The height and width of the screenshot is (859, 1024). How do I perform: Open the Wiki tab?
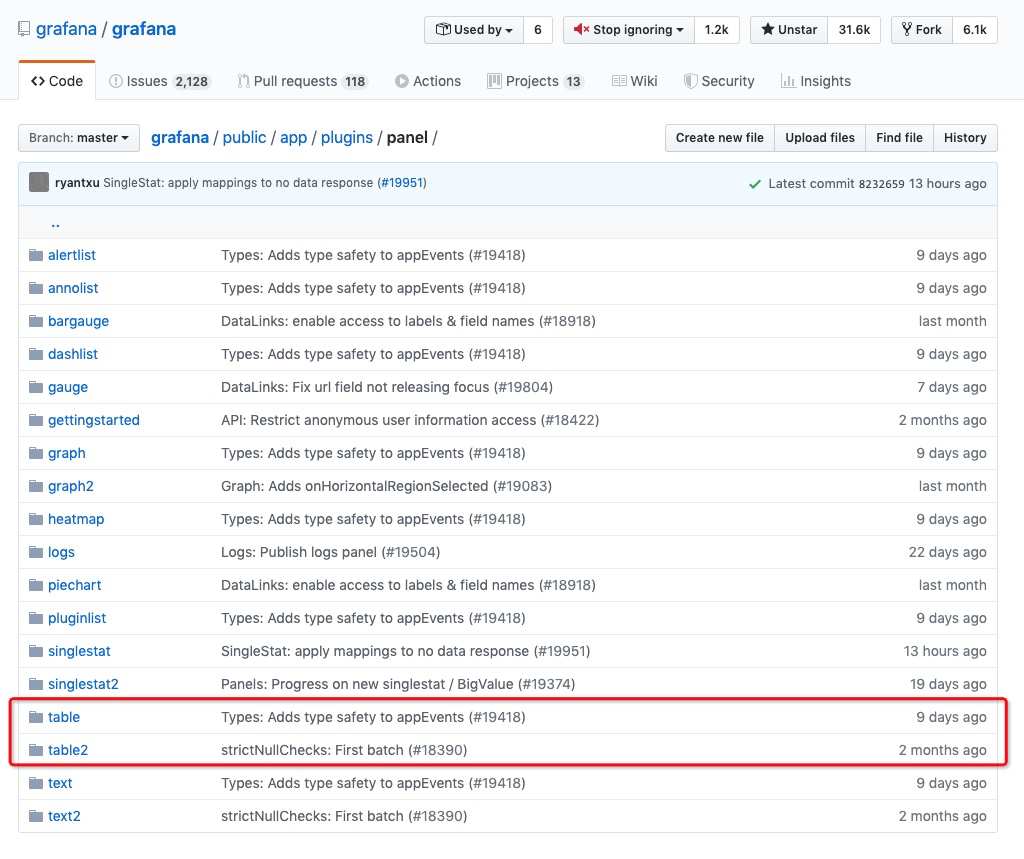click(634, 81)
